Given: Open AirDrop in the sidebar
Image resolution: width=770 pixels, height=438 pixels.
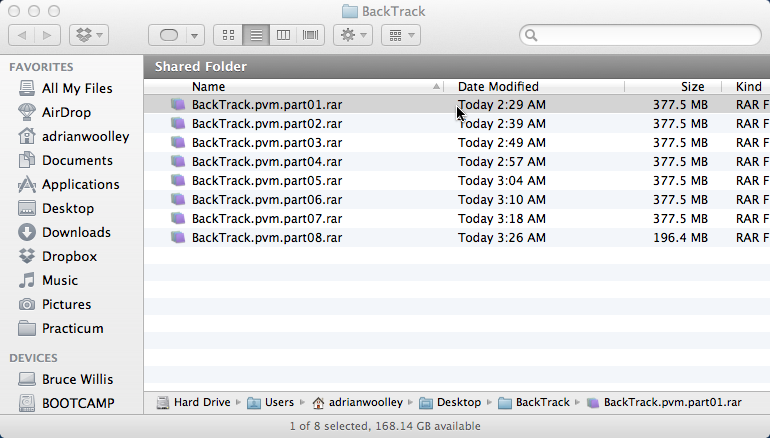Looking at the screenshot, I should 67,112.
